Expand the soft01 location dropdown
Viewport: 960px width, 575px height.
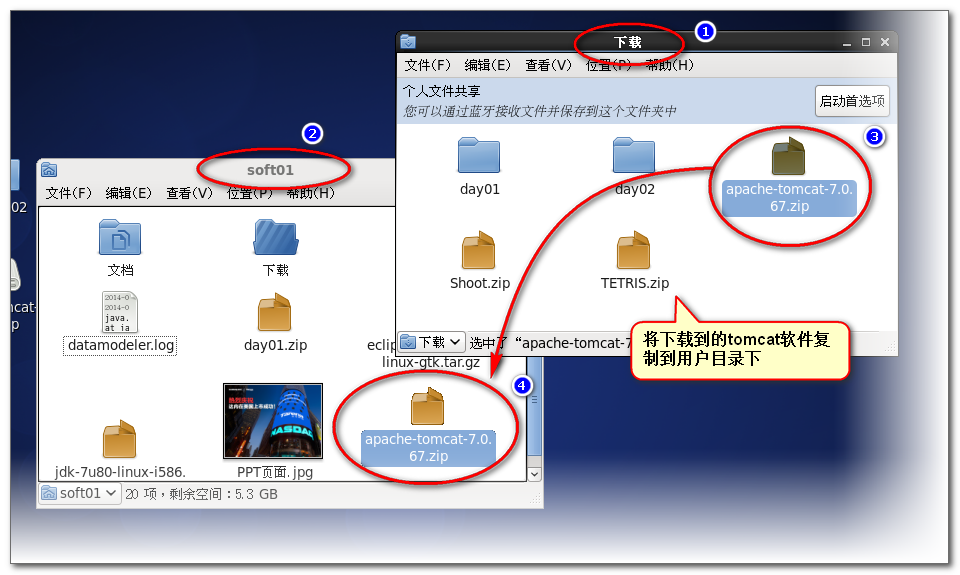(80, 493)
